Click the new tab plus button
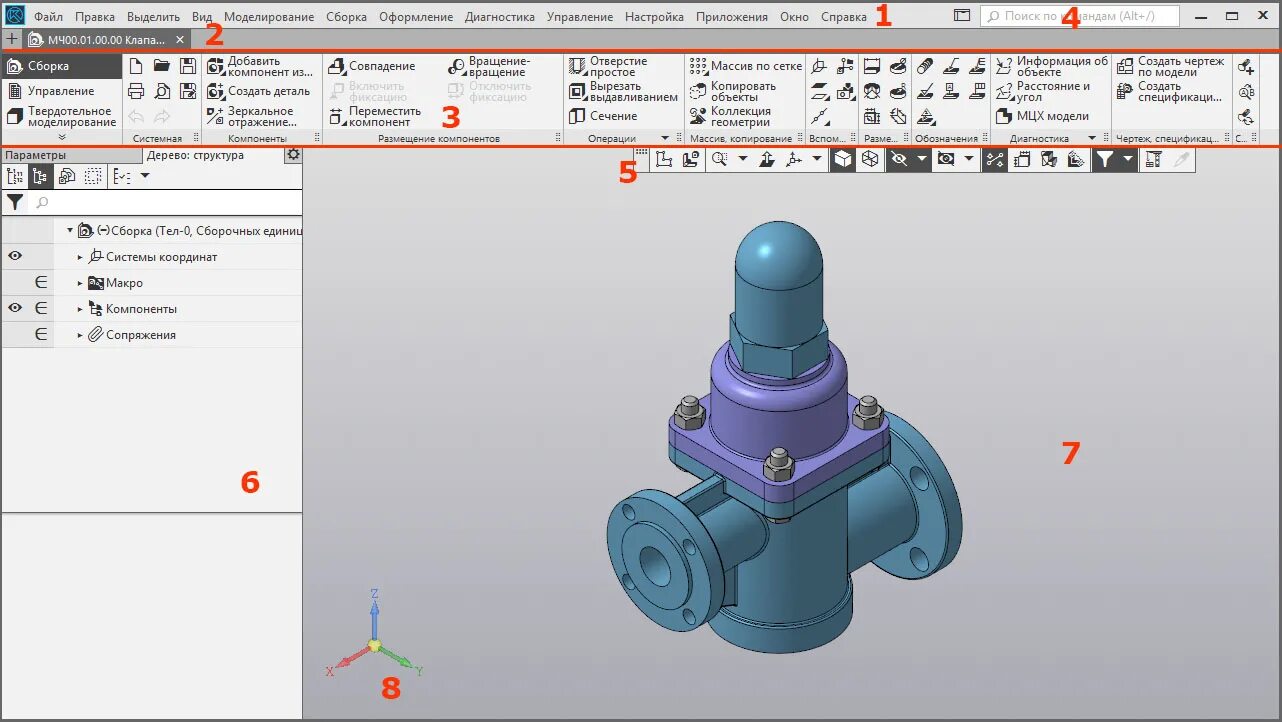1282x722 pixels. point(12,39)
